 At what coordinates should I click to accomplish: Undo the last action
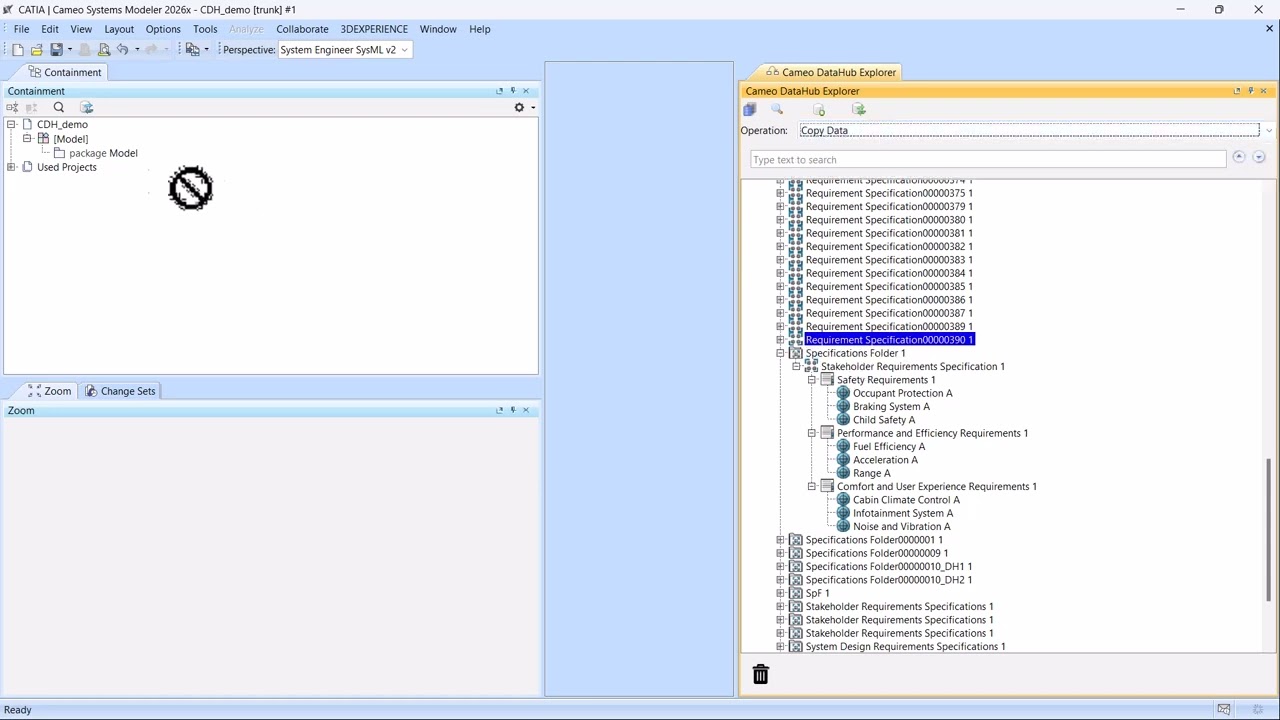[x=122, y=50]
